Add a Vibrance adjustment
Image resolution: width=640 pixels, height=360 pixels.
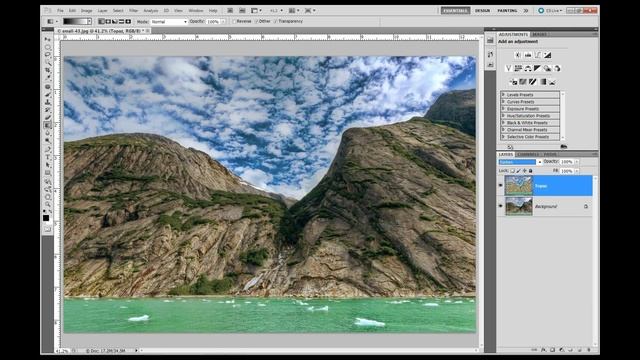(x=508, y=69)
